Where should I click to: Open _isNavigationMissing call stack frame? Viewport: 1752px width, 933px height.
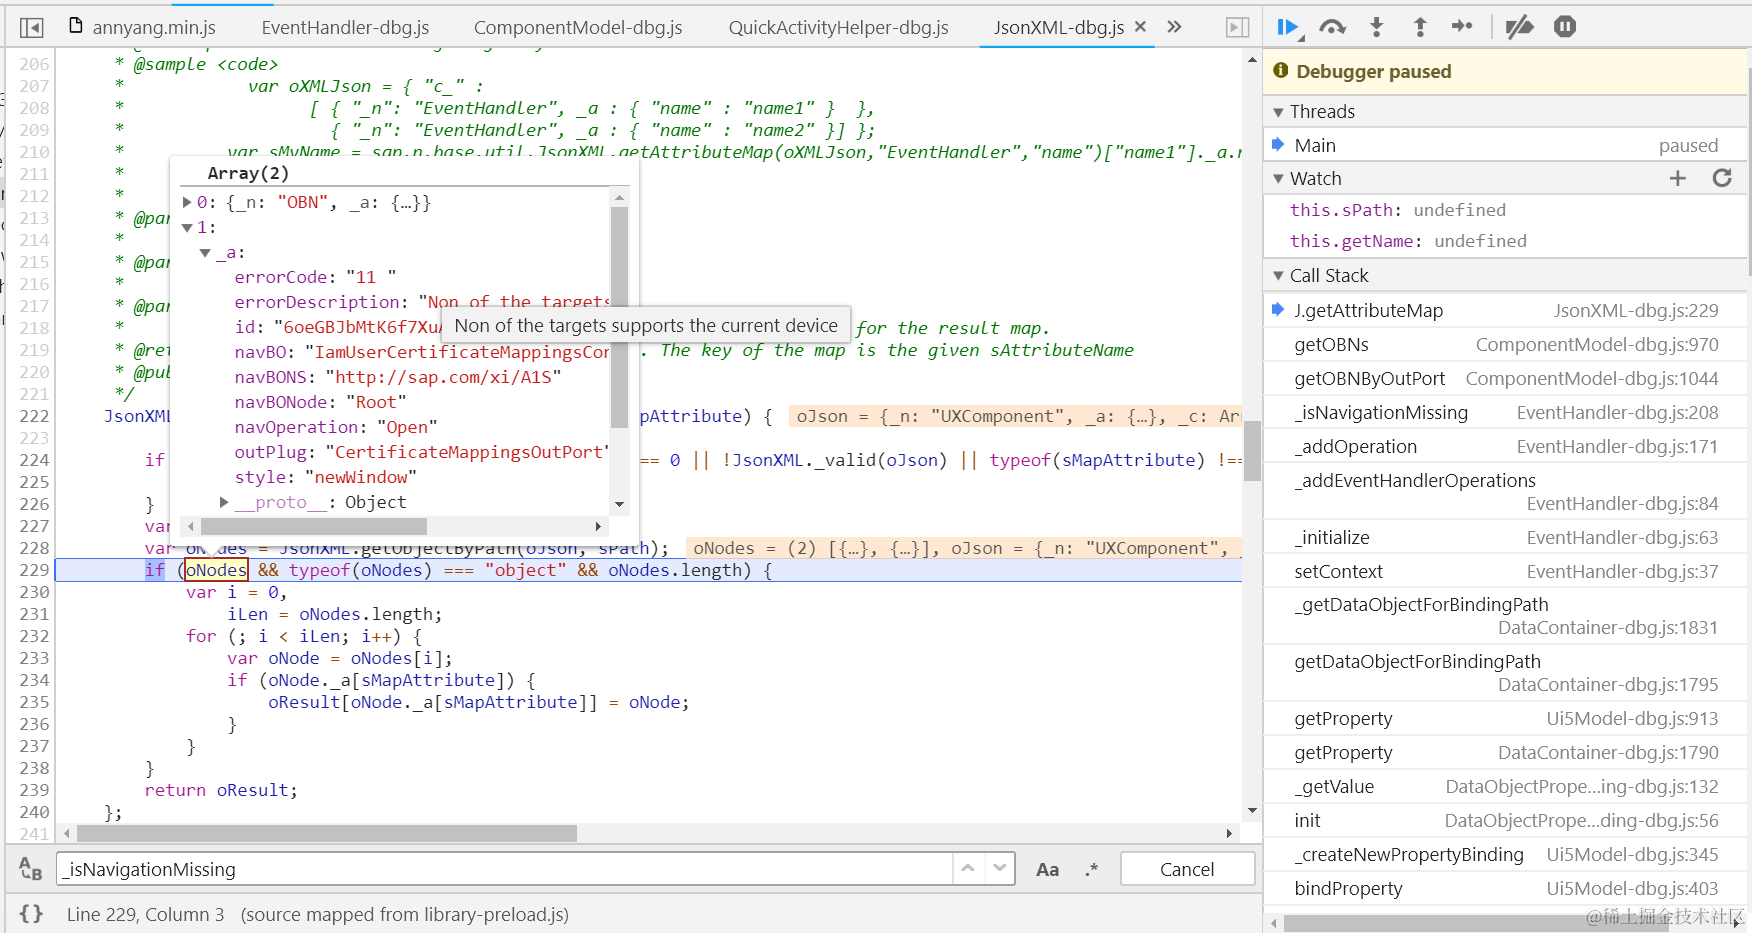[x=1506, y=413]
